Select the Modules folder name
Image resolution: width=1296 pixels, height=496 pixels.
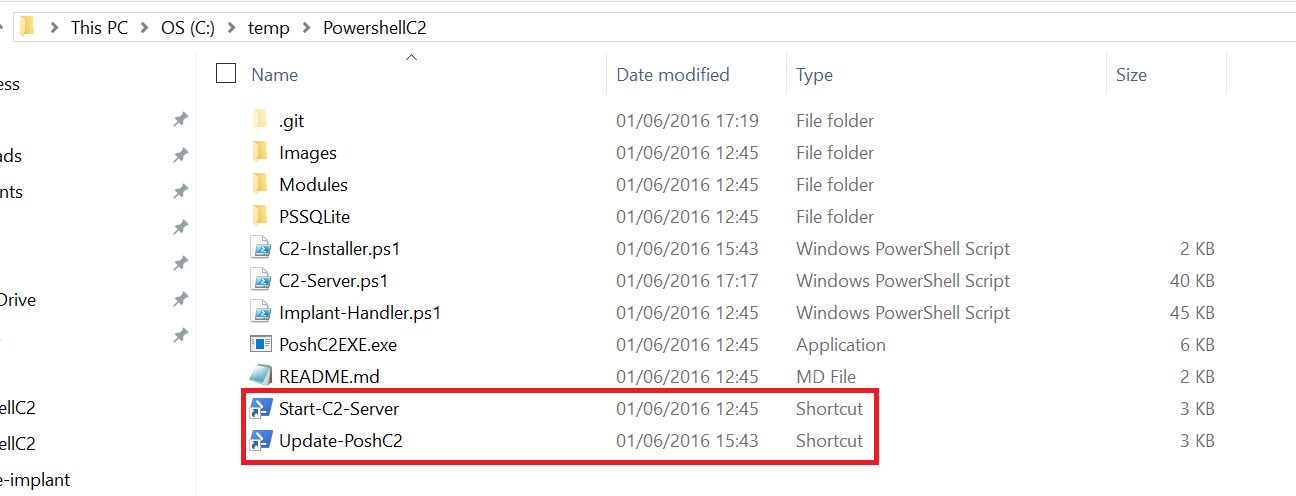(x=313, y=185)
